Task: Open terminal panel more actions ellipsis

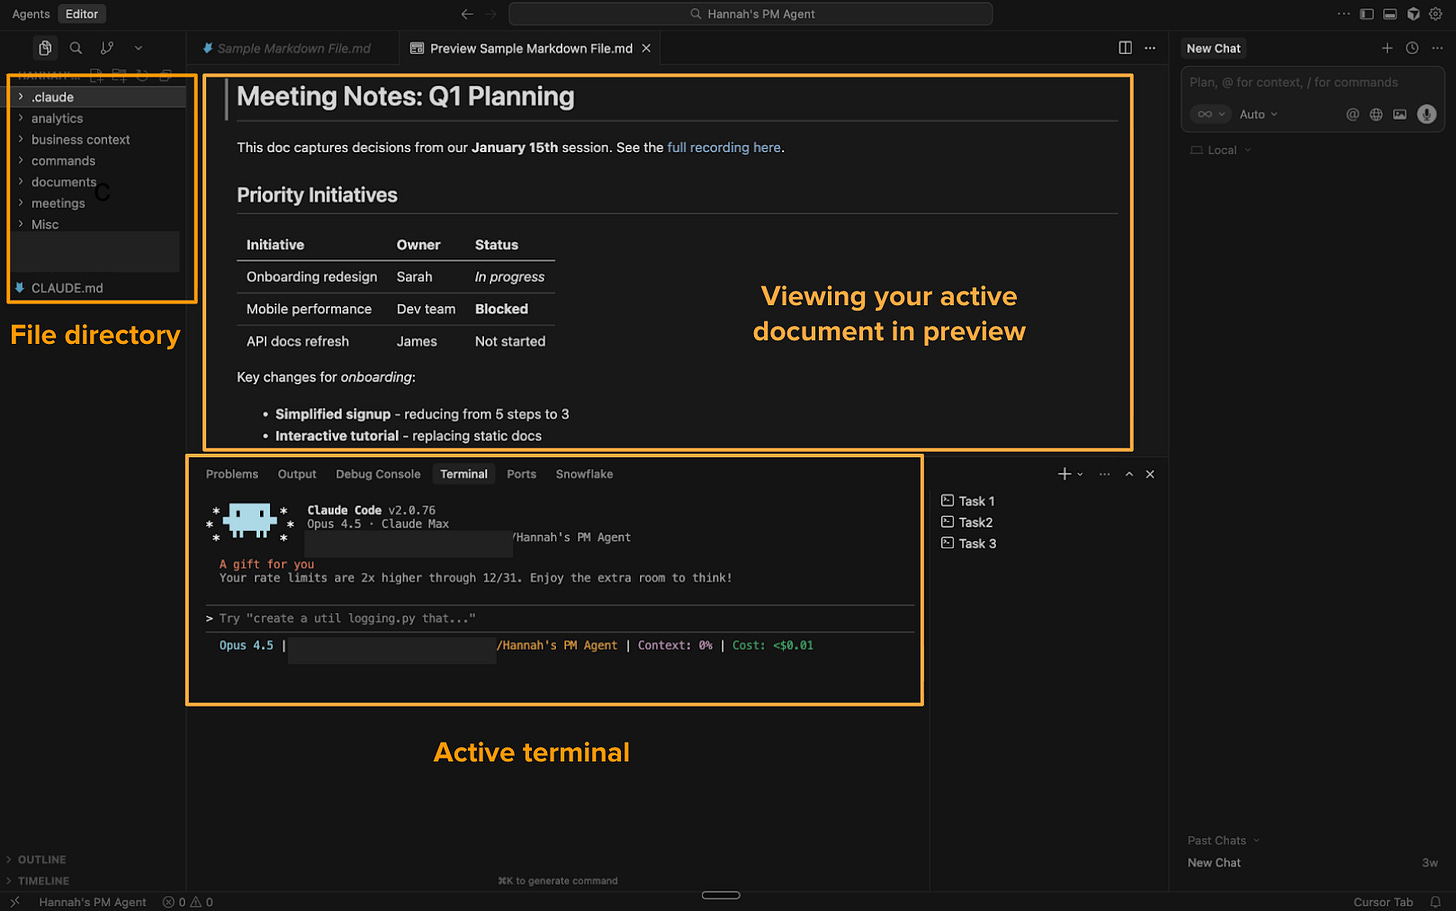Action: [x=1104, y=474]
